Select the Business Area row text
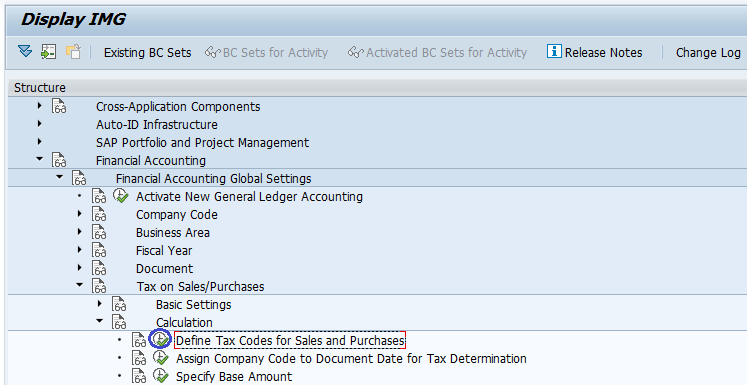 tap(172, 233)
